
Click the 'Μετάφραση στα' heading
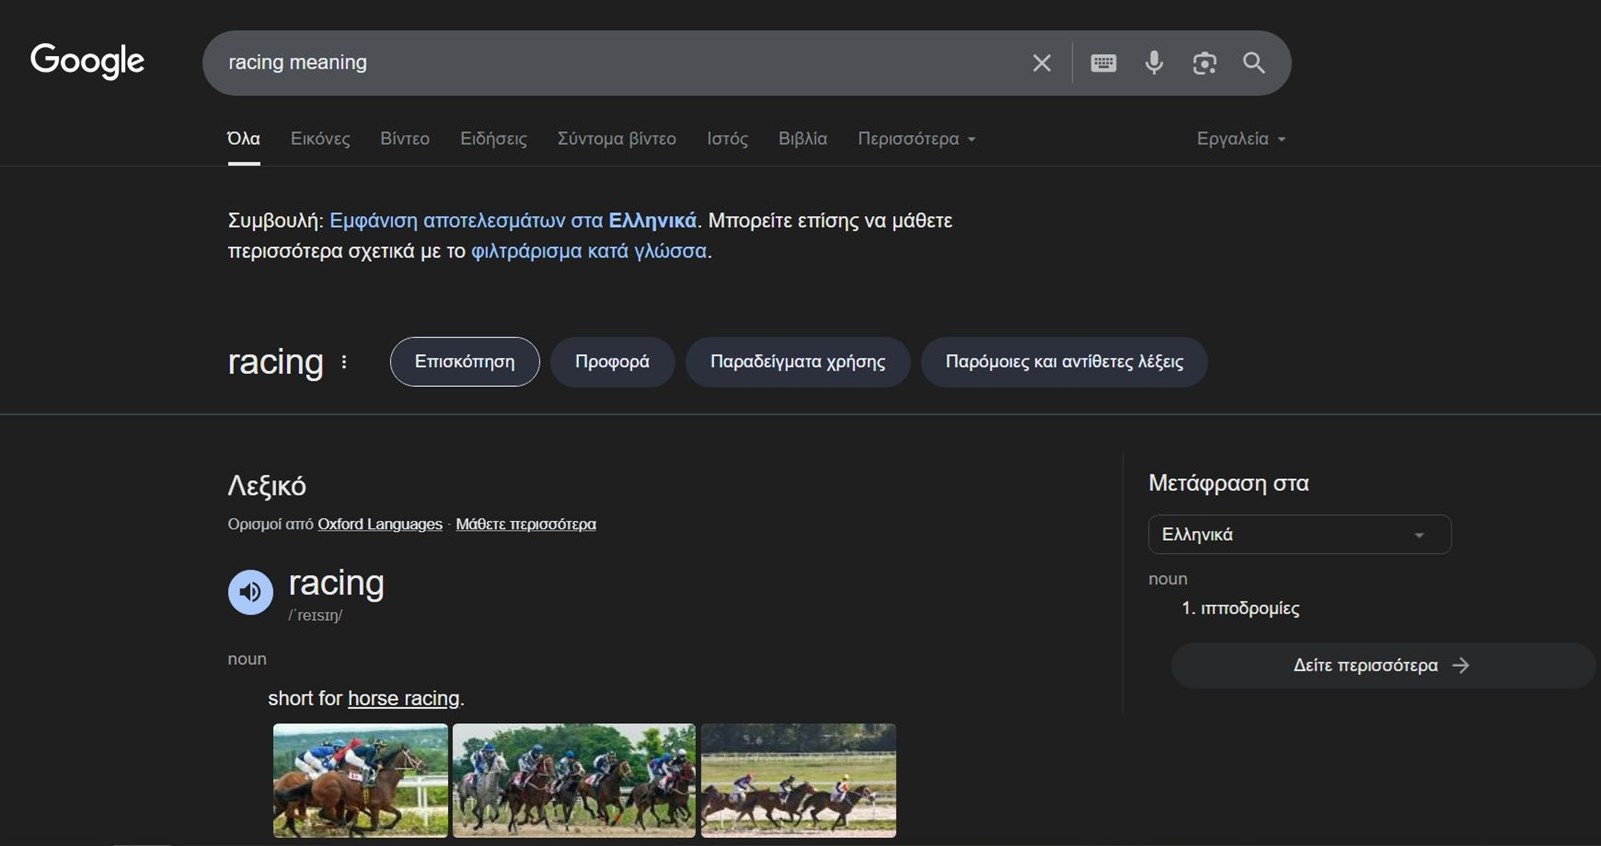tap(1228, 483)
